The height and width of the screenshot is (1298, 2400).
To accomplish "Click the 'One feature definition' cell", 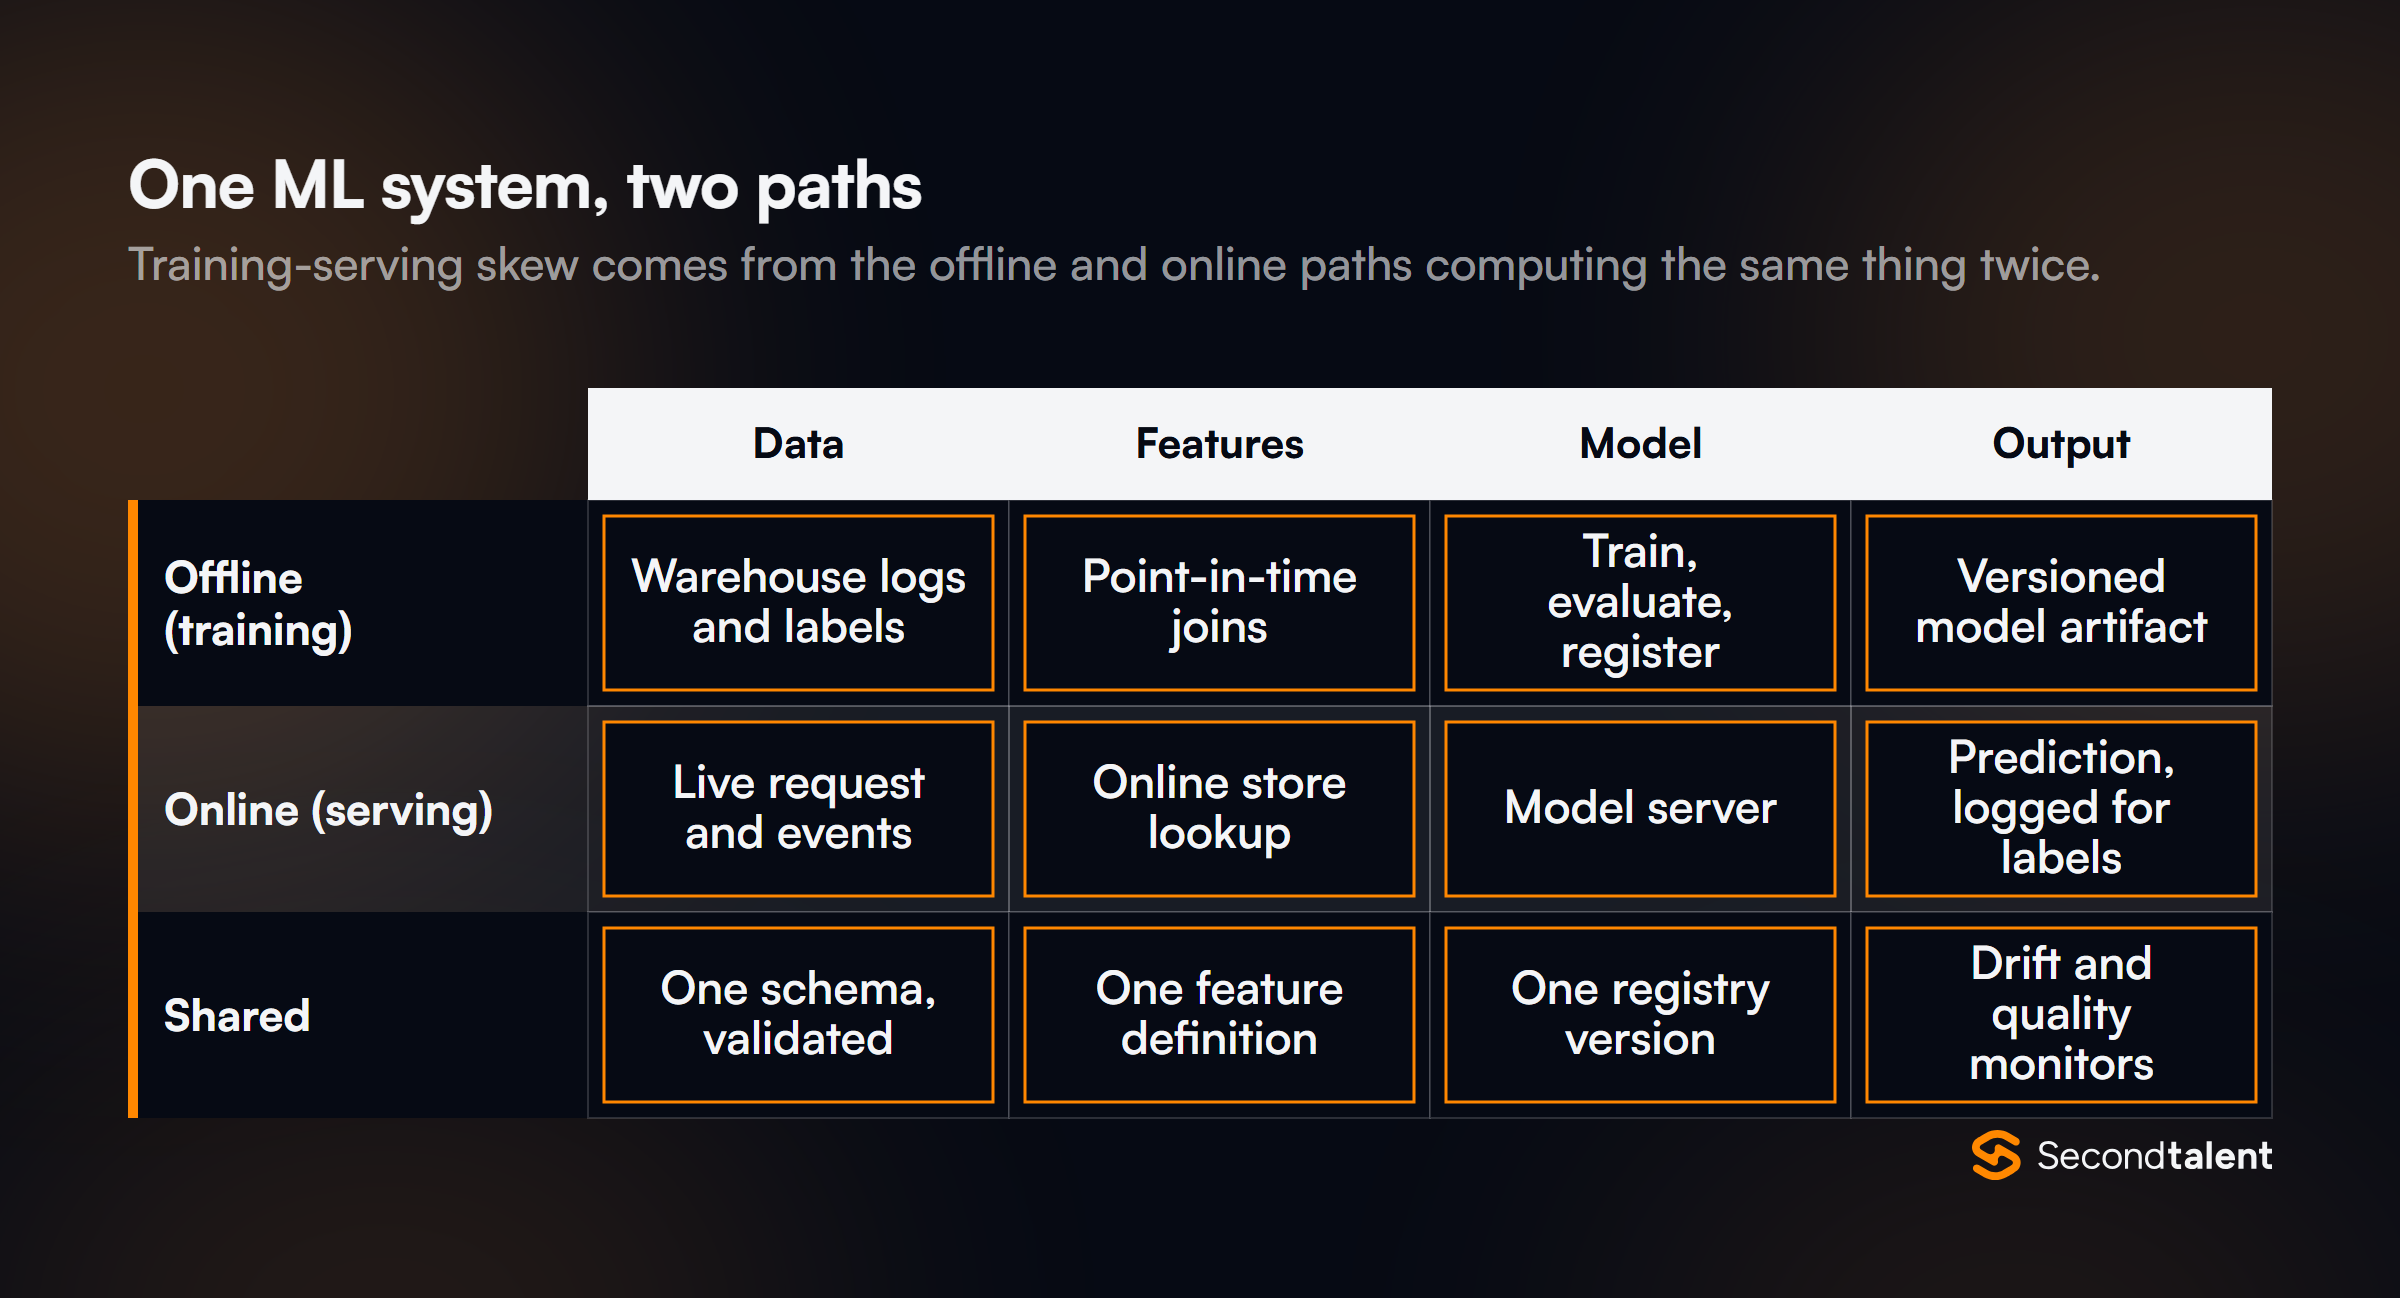I will 1219,1015.
